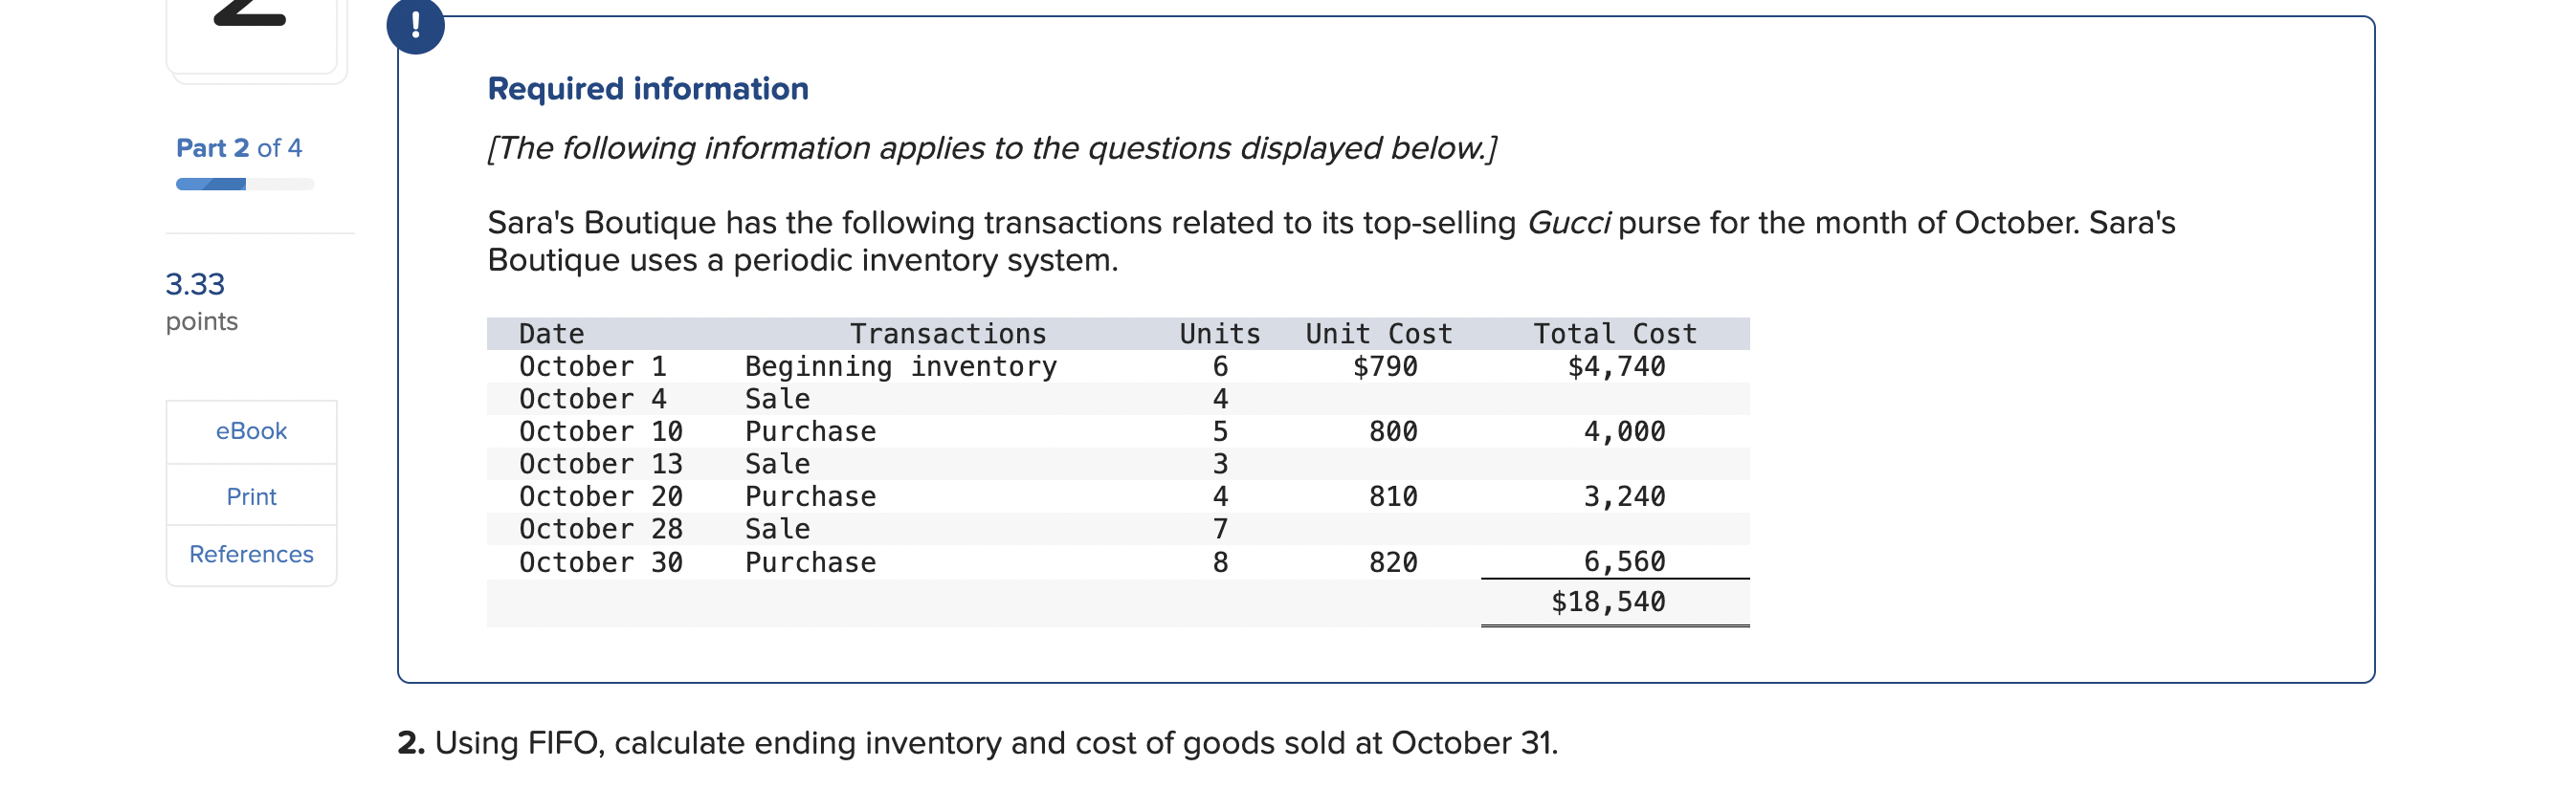
Task: Click the Total Cost column header
Action: pyautogui.click(x=1614, y=334)
